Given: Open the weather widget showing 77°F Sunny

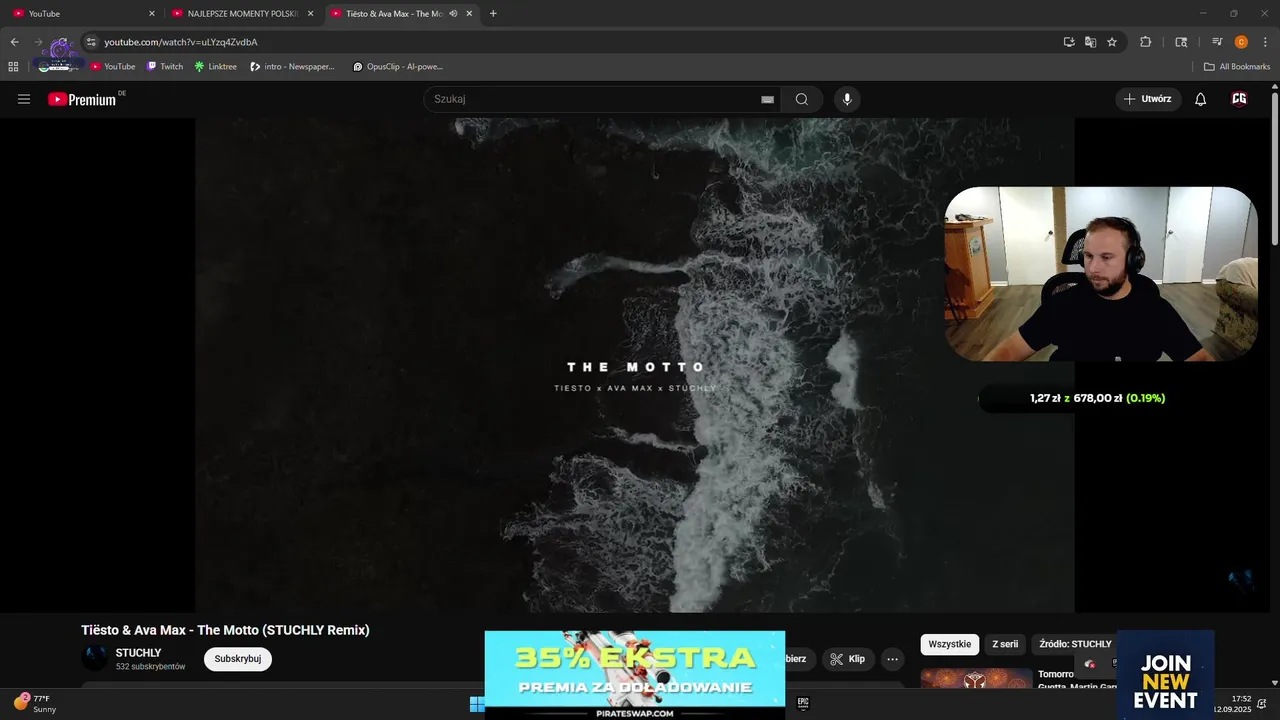Looking at the screenshot, I should click(x=35, y=703).
